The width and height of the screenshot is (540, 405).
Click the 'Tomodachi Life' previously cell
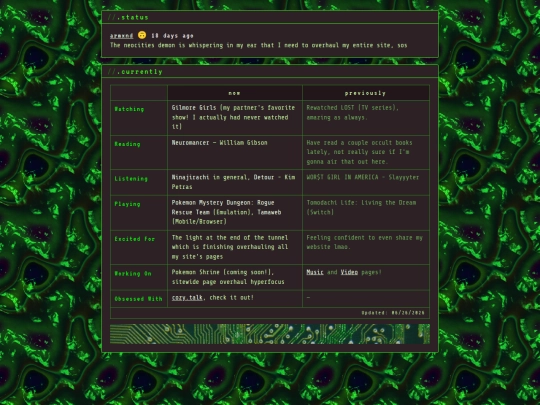pos(366,212)
